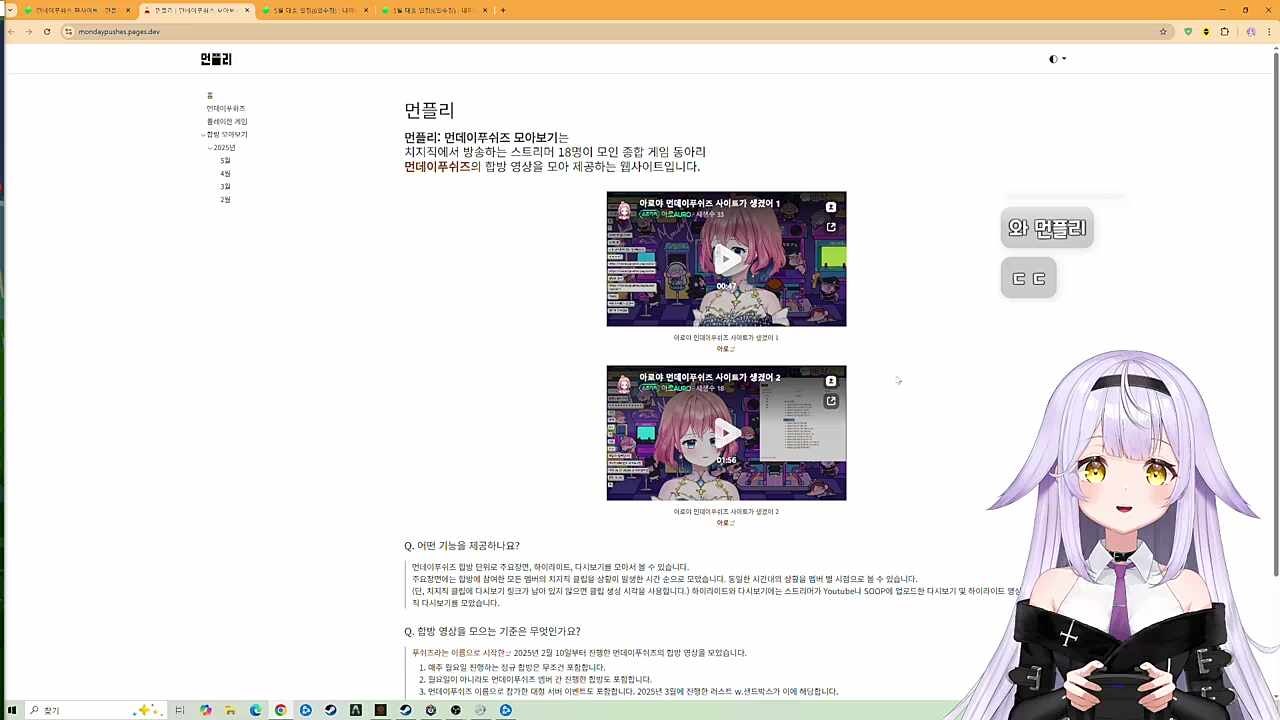This screenshot has height=720, width=1280.
Task: Open 플레이한 게임 in the sidebar
Action: point(227,121)
